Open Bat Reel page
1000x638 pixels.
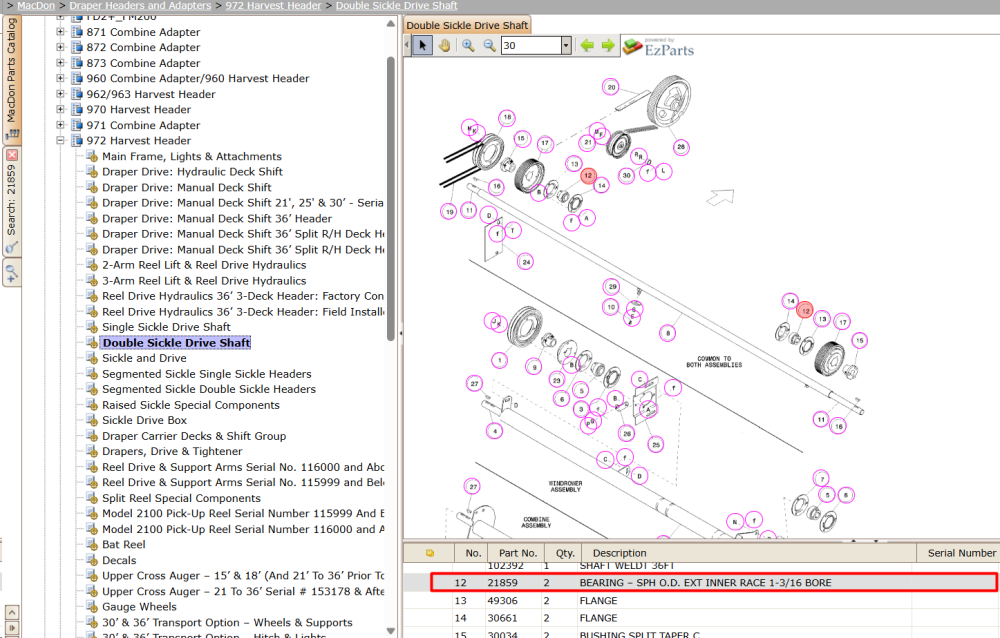124,545
